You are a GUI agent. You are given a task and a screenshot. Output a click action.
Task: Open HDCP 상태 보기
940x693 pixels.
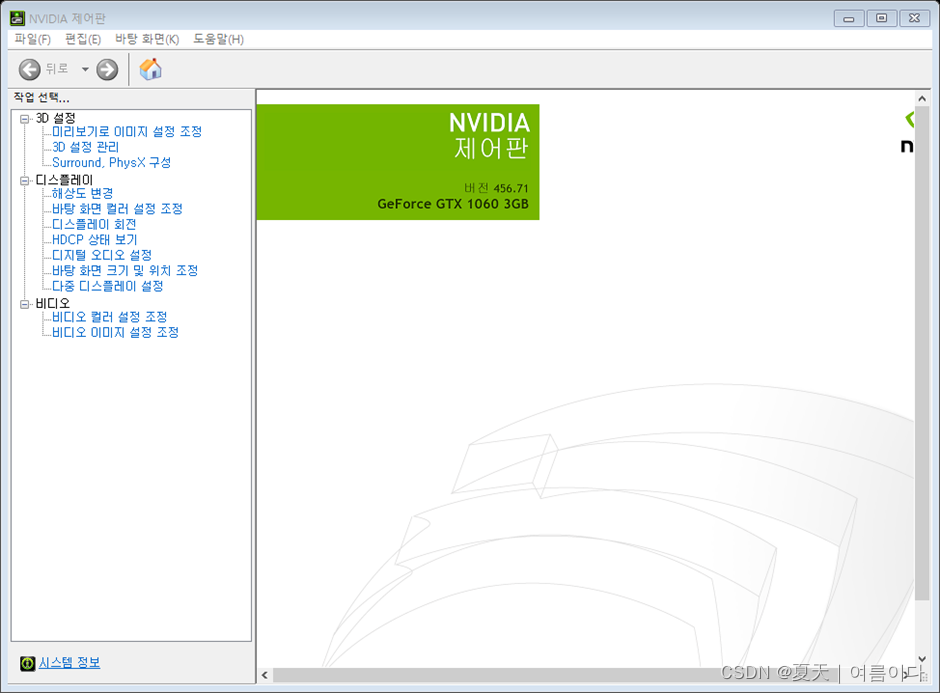click(95, 240)
